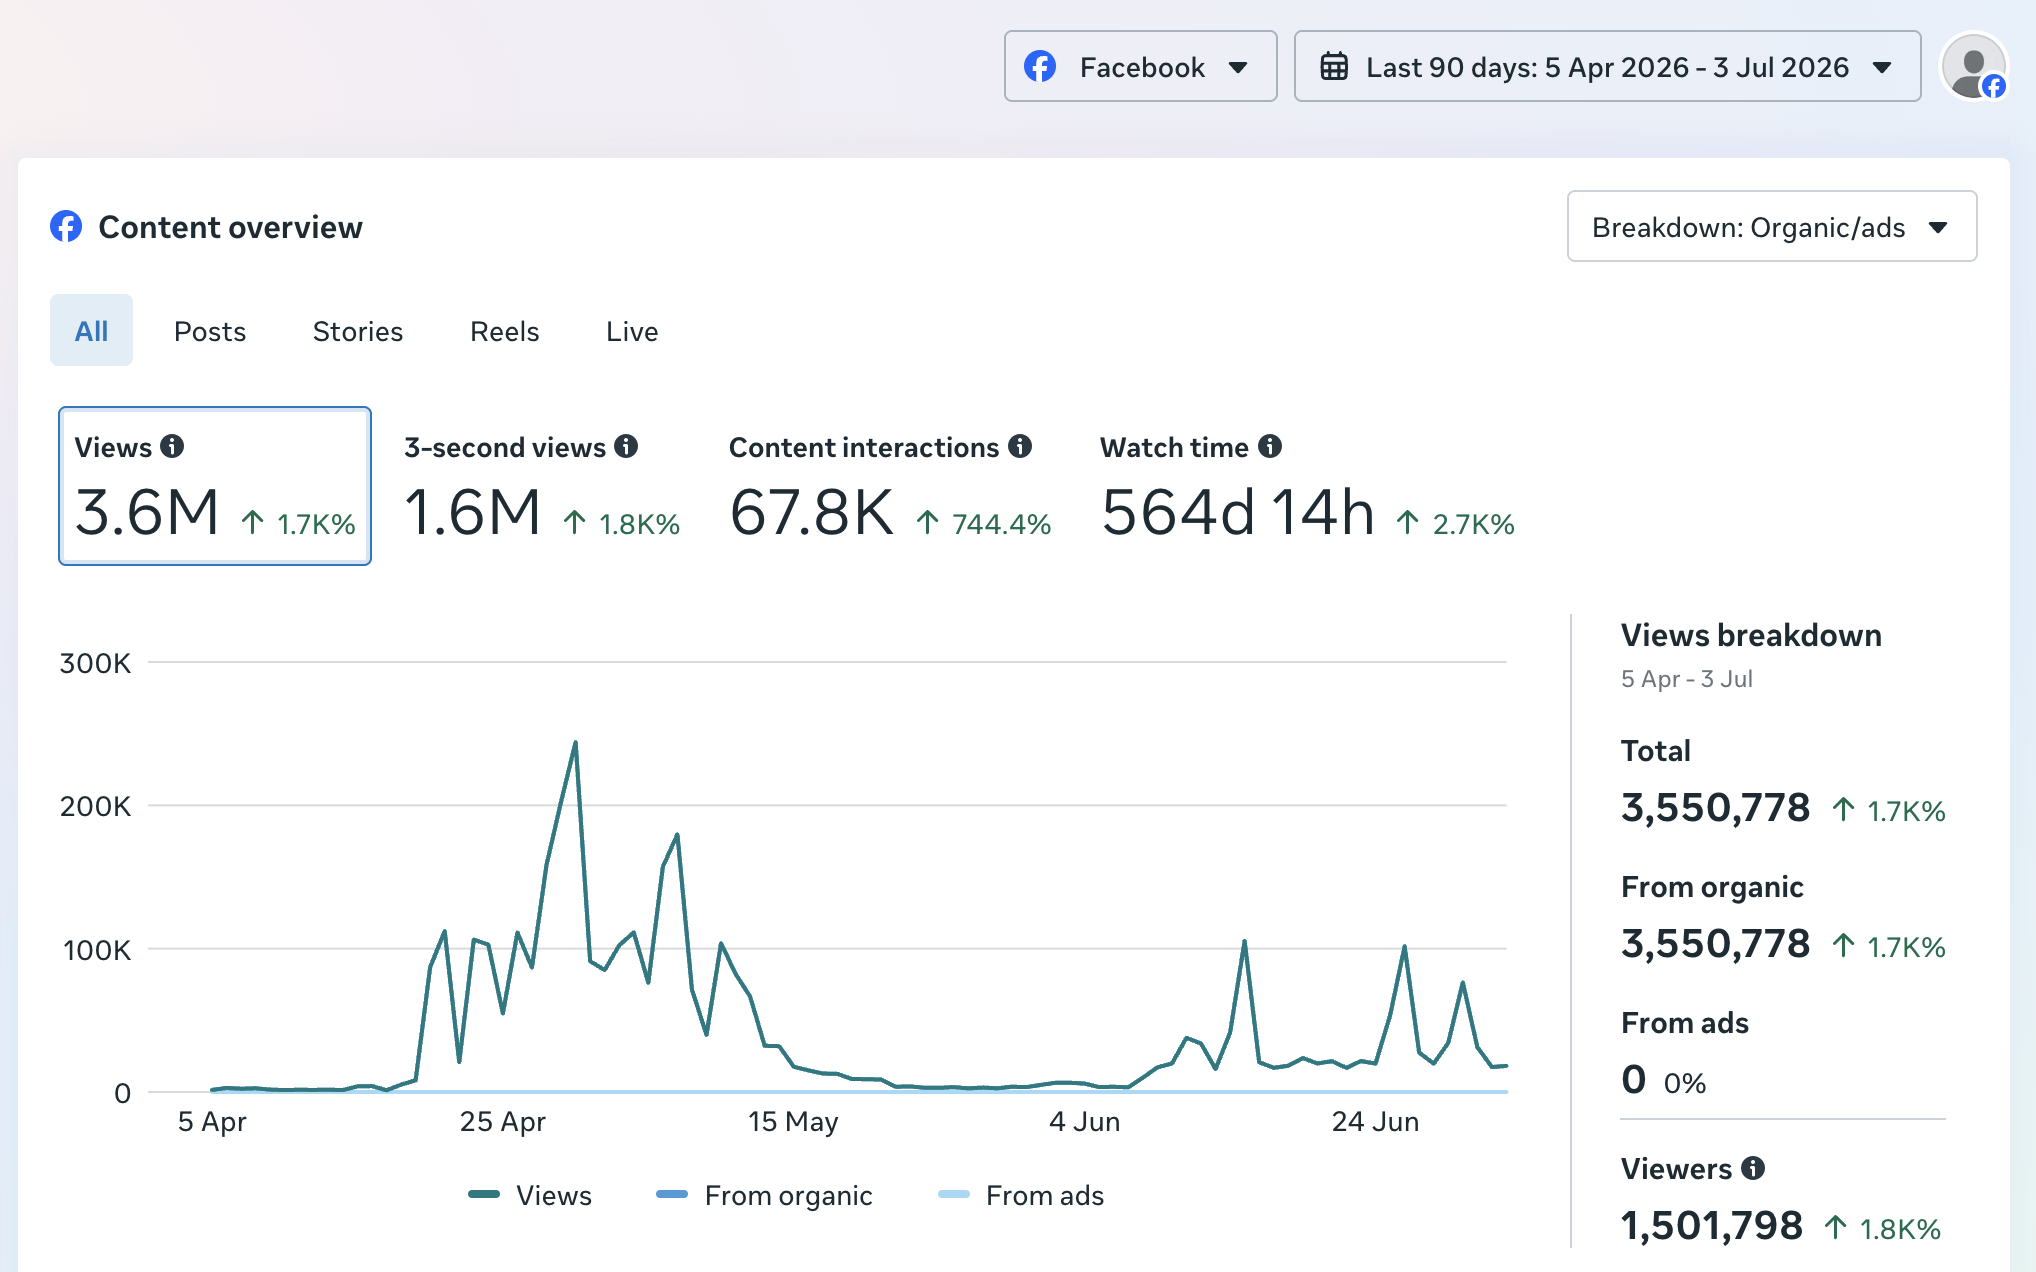The height and width of the screenshot is (1272, 2036).
Task: Click the 100K y-axis label
Action: pos(97,949)
